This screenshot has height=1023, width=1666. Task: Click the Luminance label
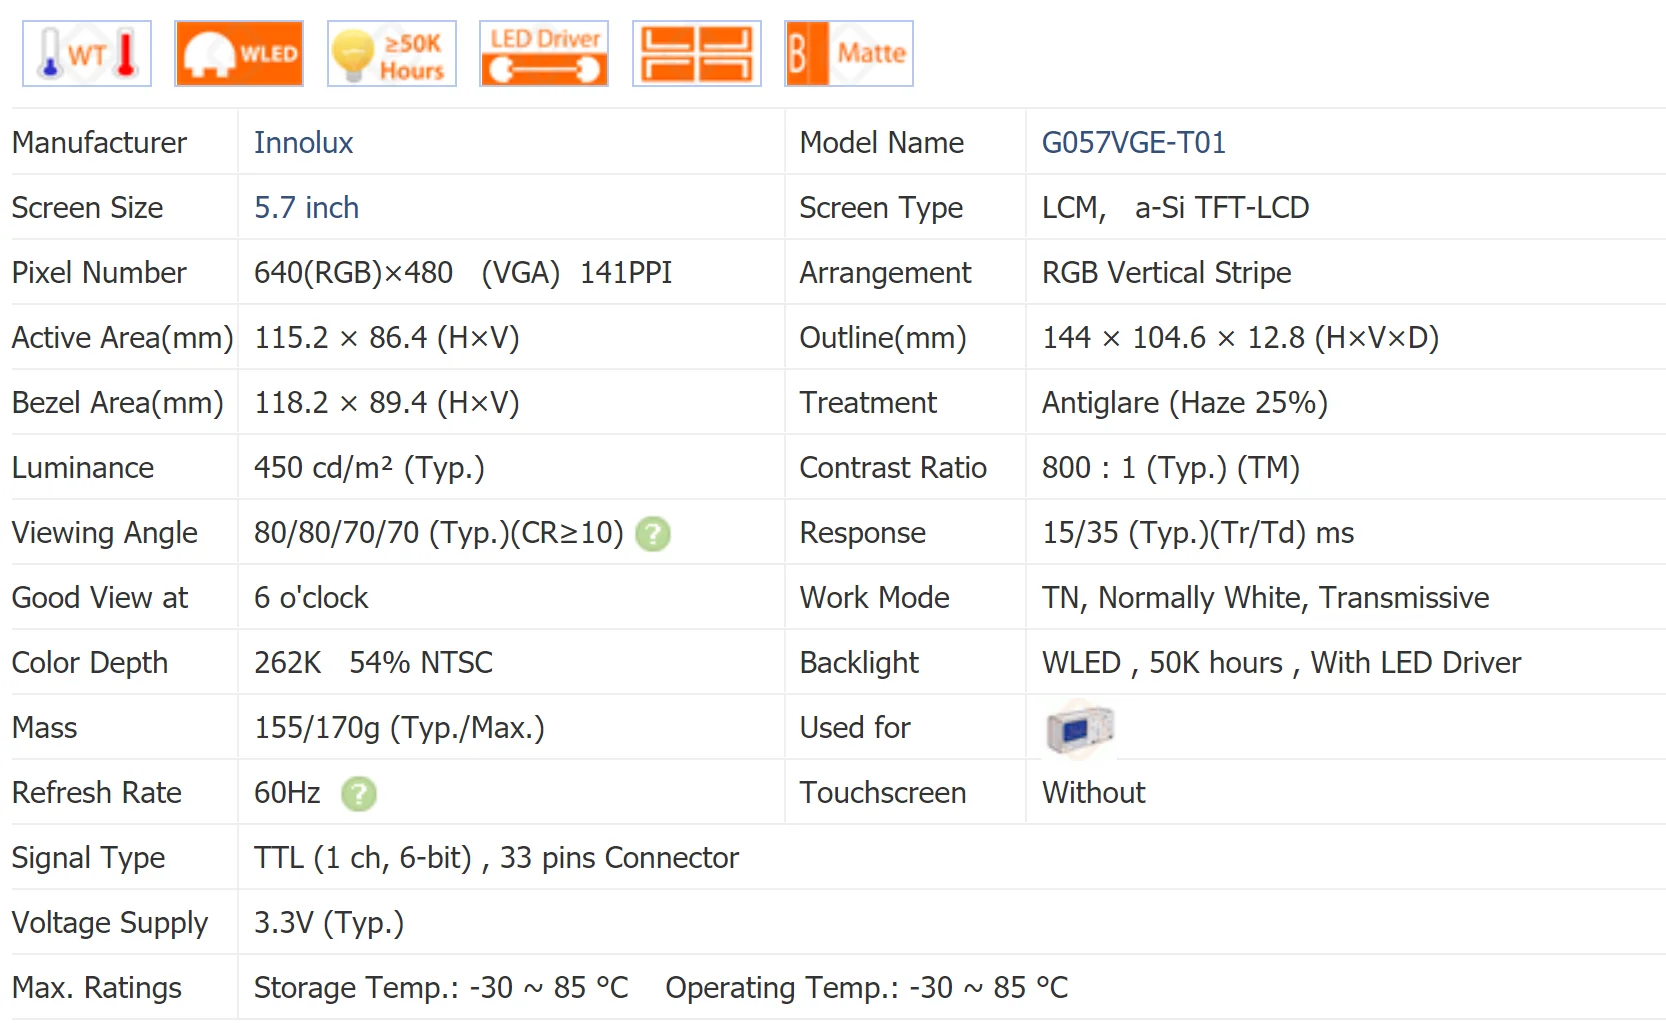pos(83,468)
